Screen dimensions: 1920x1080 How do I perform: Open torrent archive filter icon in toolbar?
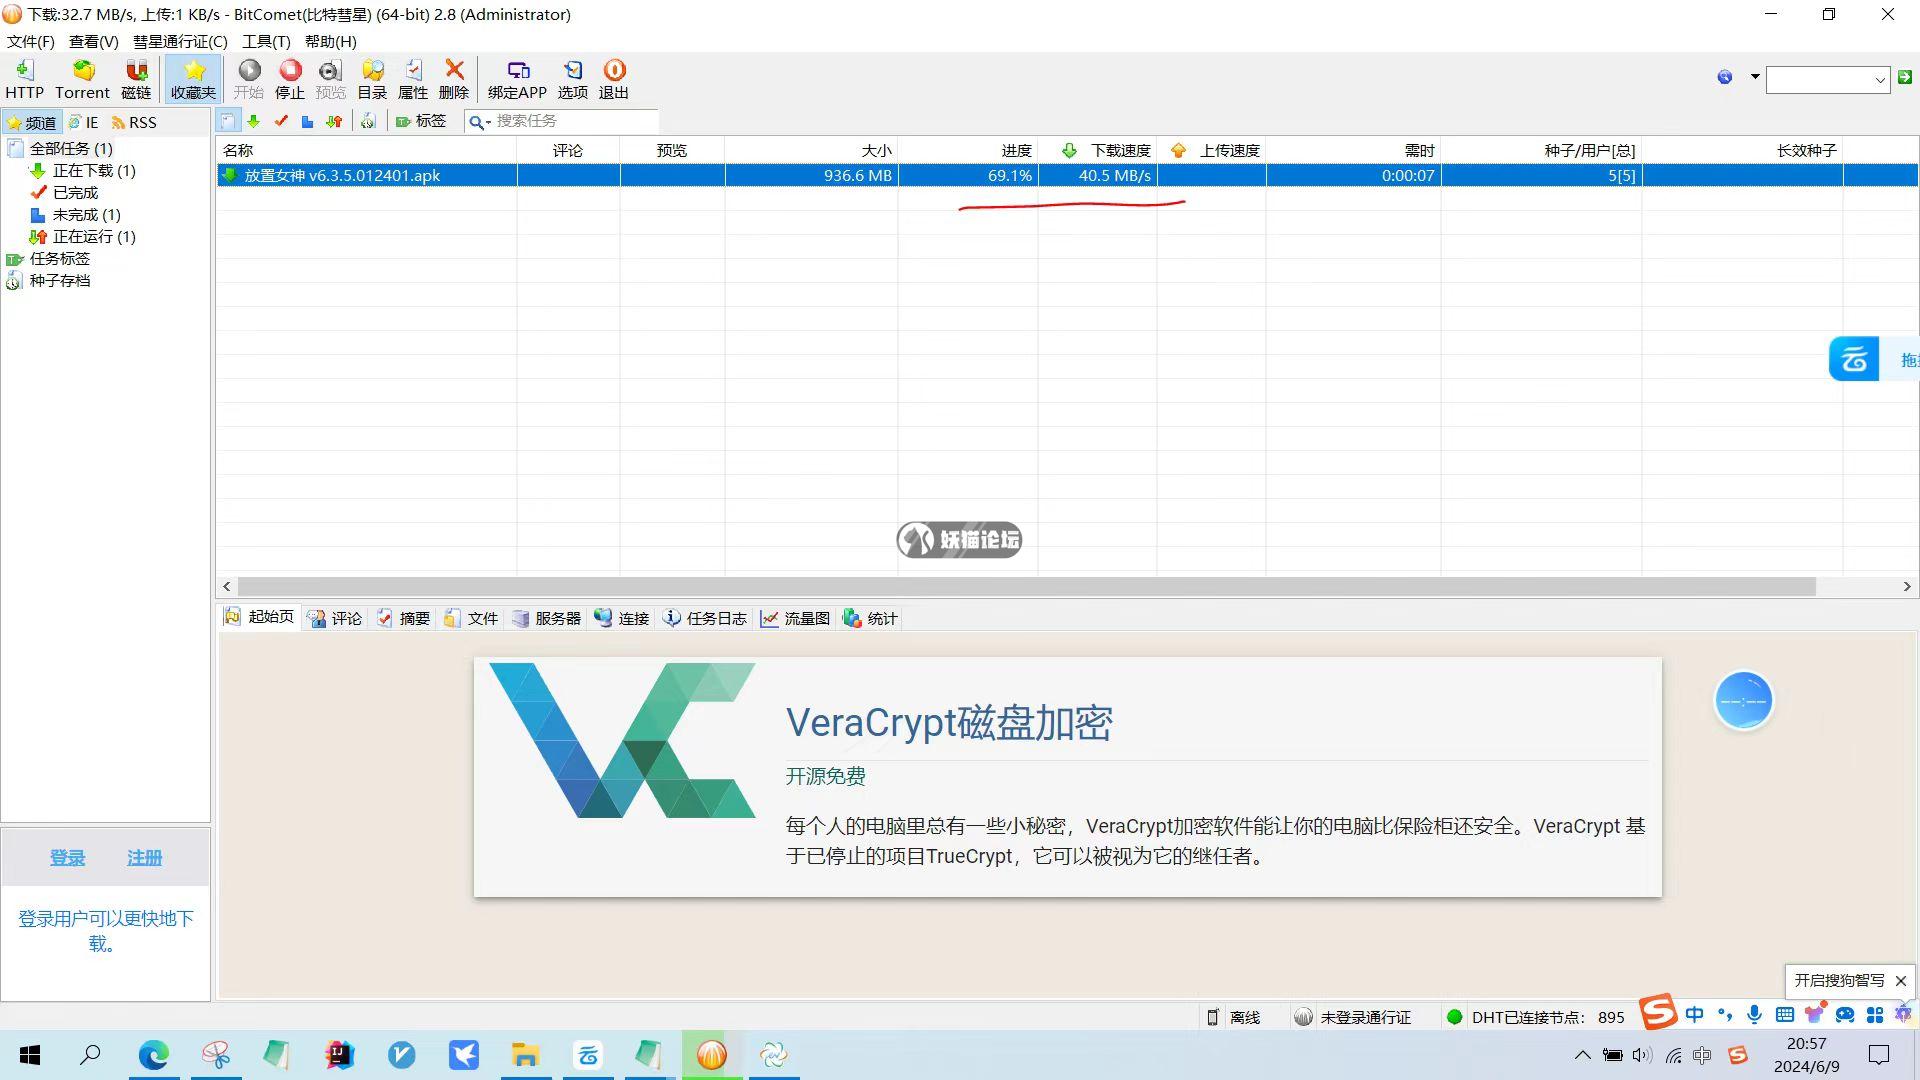pos(368,121)
